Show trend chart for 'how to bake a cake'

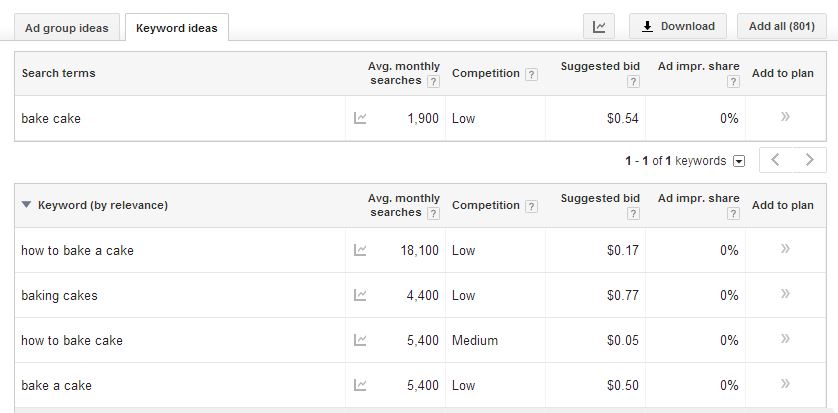360,250
